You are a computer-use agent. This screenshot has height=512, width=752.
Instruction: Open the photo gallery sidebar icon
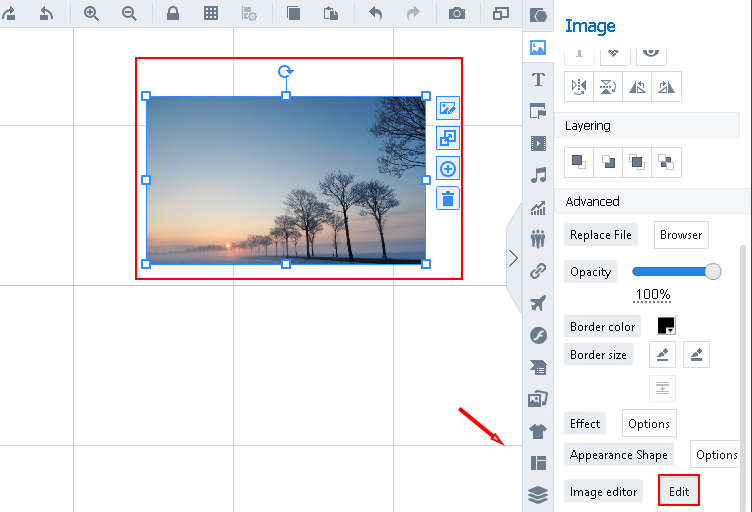click(538, 399)
